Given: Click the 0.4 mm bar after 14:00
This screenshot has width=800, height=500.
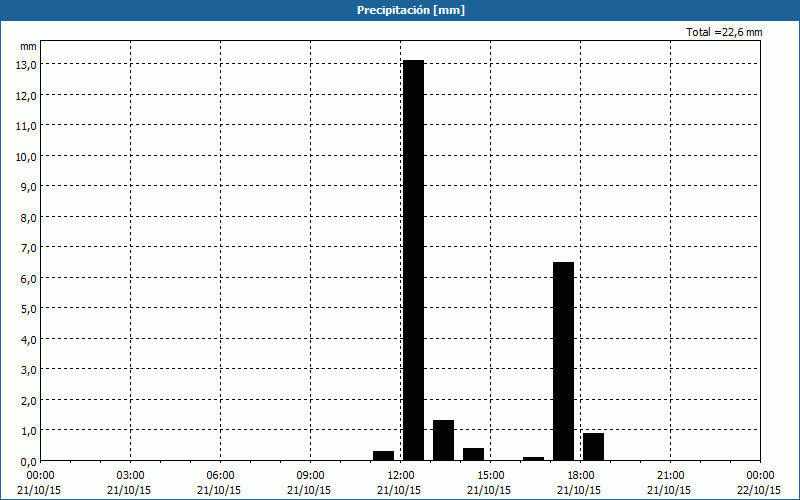Looking at the screenshot, I should 473,454.
